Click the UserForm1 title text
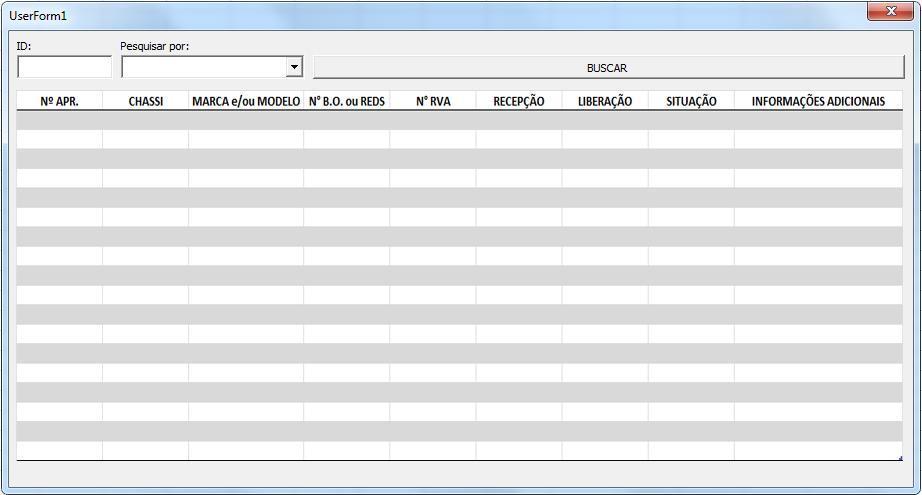 (x=38, y=16)
